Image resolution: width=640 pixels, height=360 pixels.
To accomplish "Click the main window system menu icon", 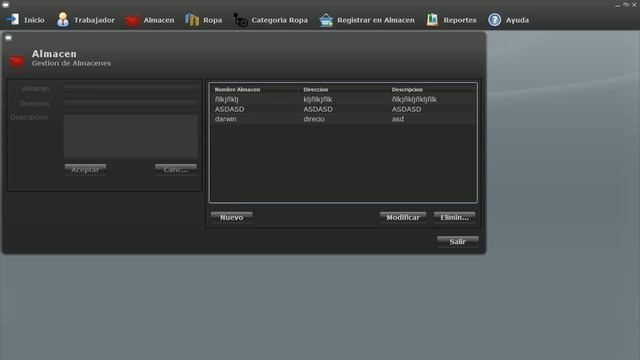I will click(5, 4).
